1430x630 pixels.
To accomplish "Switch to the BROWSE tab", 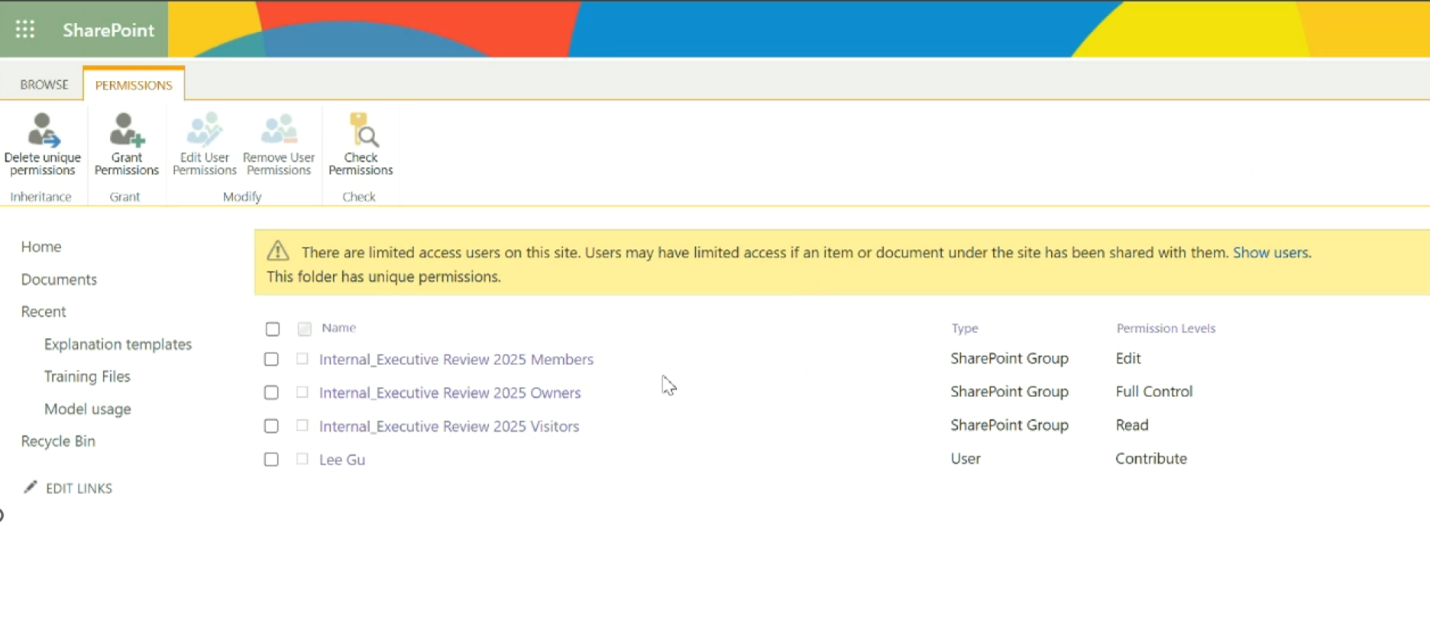I will pyautogui.click(x=43, y=84).
